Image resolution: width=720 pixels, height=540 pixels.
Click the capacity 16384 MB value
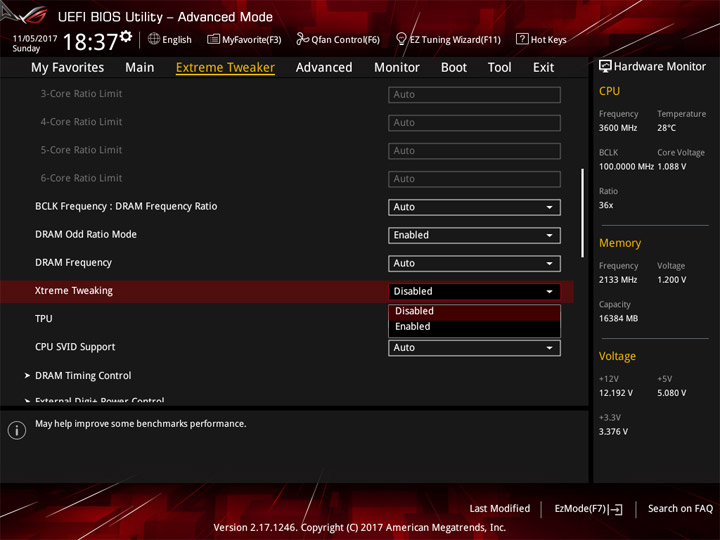619,318
